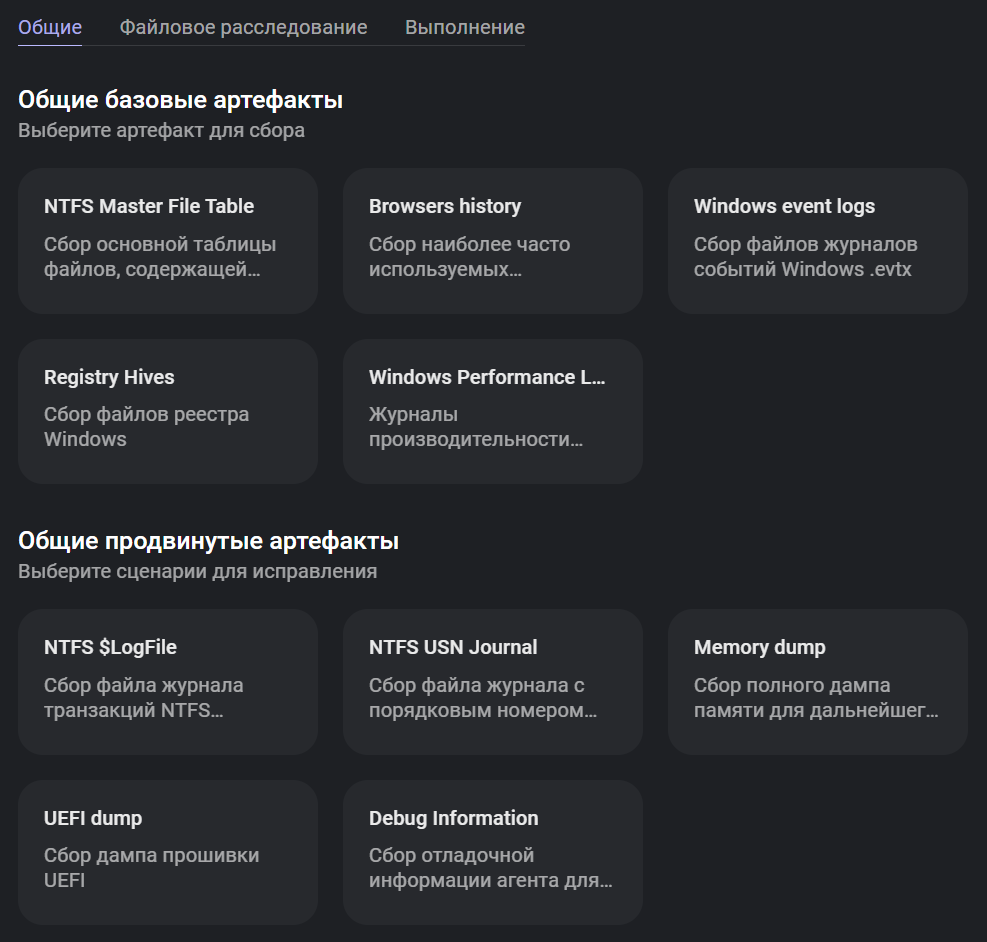987x942 pixels.
Task: Open the Файловое расследование tab
Action: [x=243, y=27]
